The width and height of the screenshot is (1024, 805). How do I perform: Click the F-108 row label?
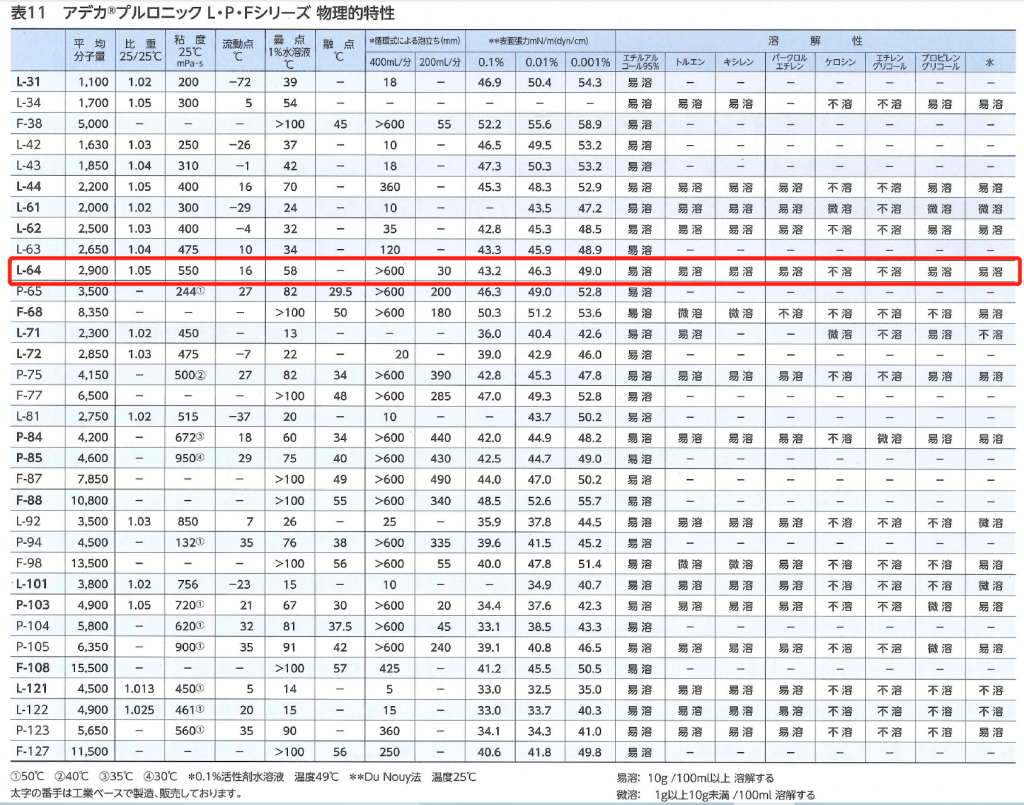pyautogui.click(x=30, y=667)
